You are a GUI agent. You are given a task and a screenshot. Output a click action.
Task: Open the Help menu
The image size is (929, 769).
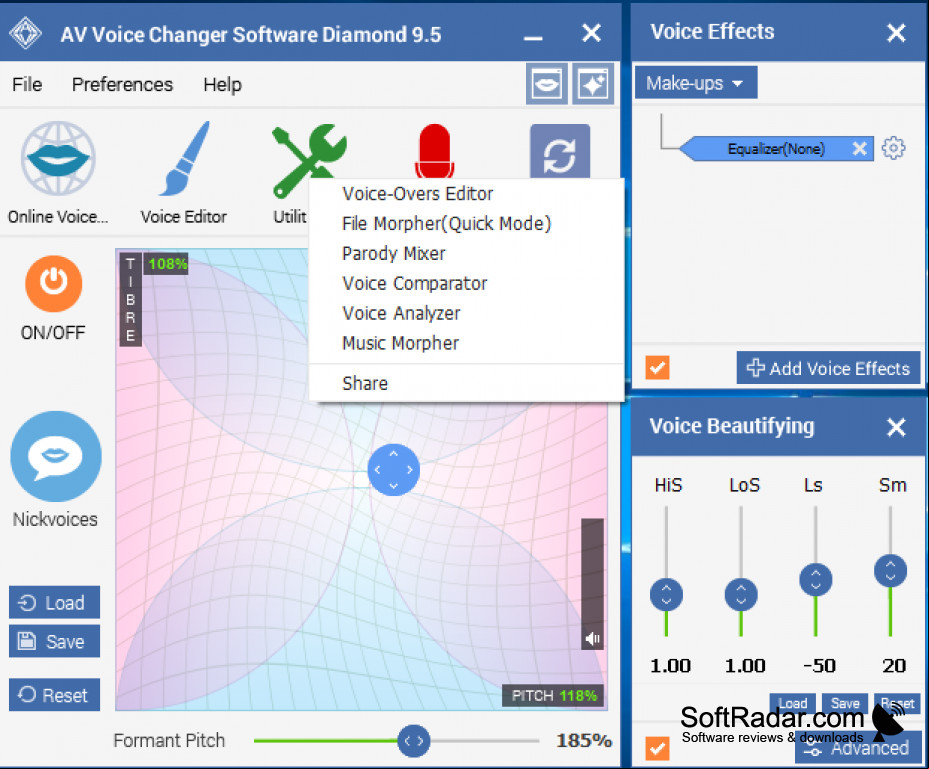coord(222,84)
